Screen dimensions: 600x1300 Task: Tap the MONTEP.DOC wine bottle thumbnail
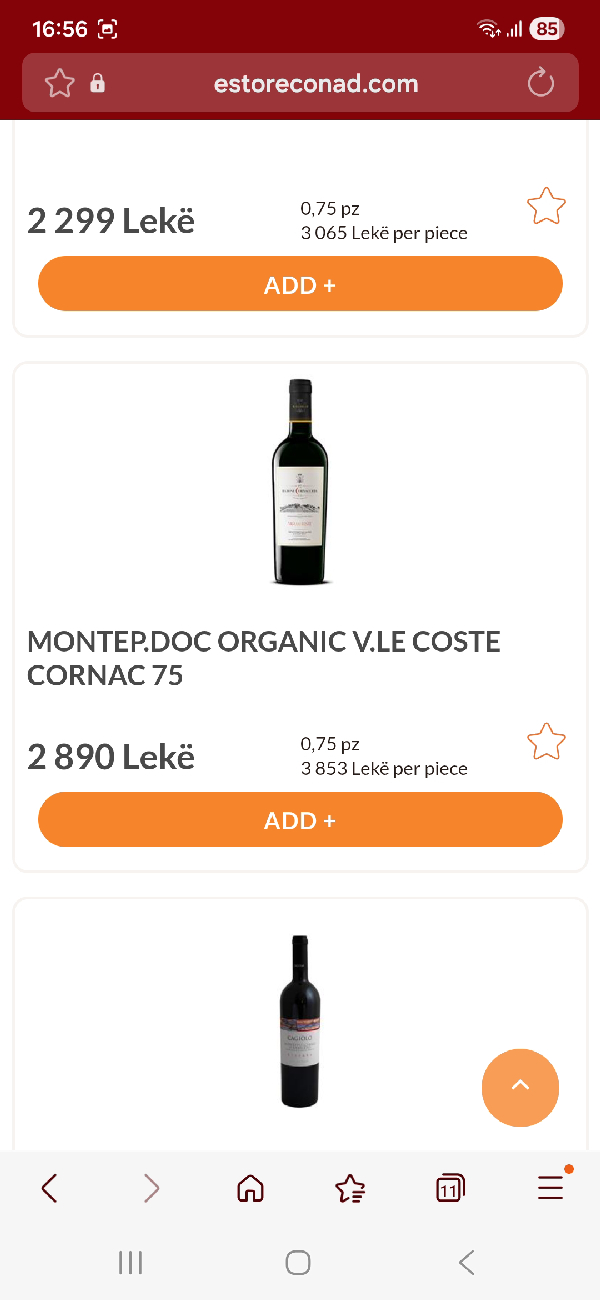click(x=300, y=482)
